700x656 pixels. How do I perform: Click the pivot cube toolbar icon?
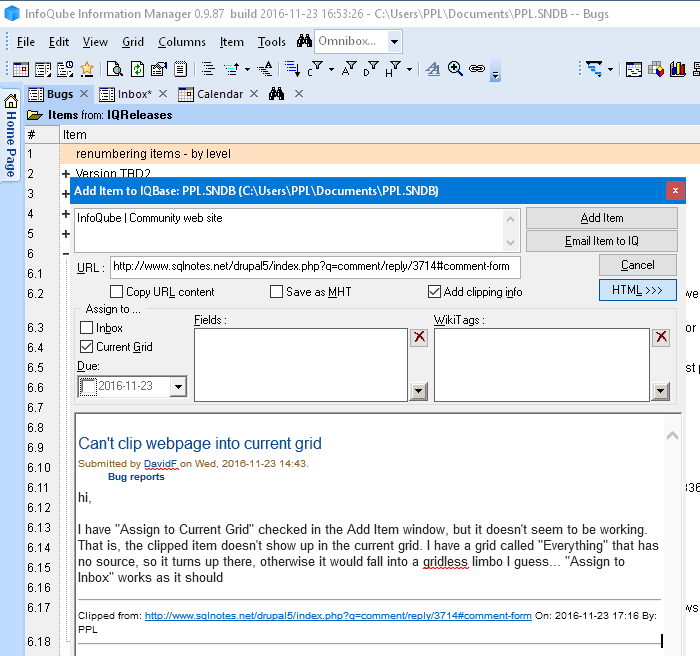coord(656,69)
